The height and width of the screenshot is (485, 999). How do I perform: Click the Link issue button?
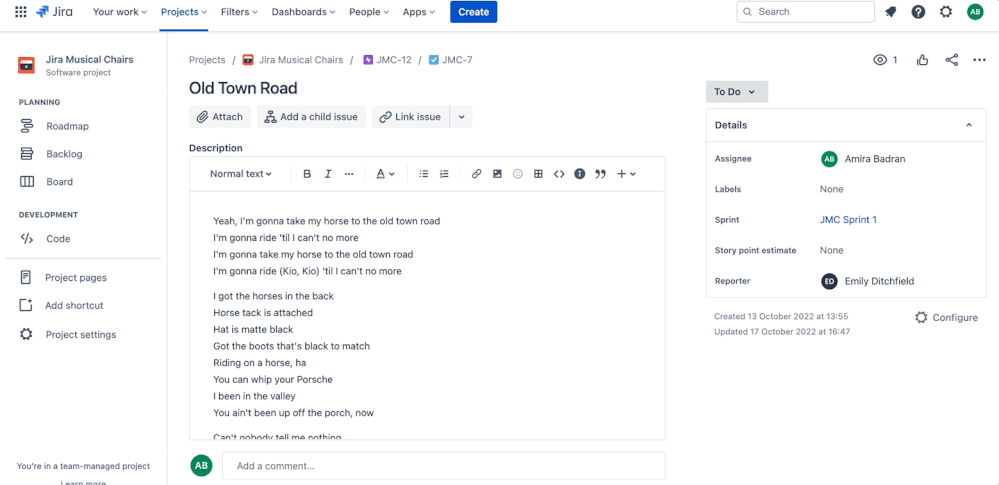point(410,117)
